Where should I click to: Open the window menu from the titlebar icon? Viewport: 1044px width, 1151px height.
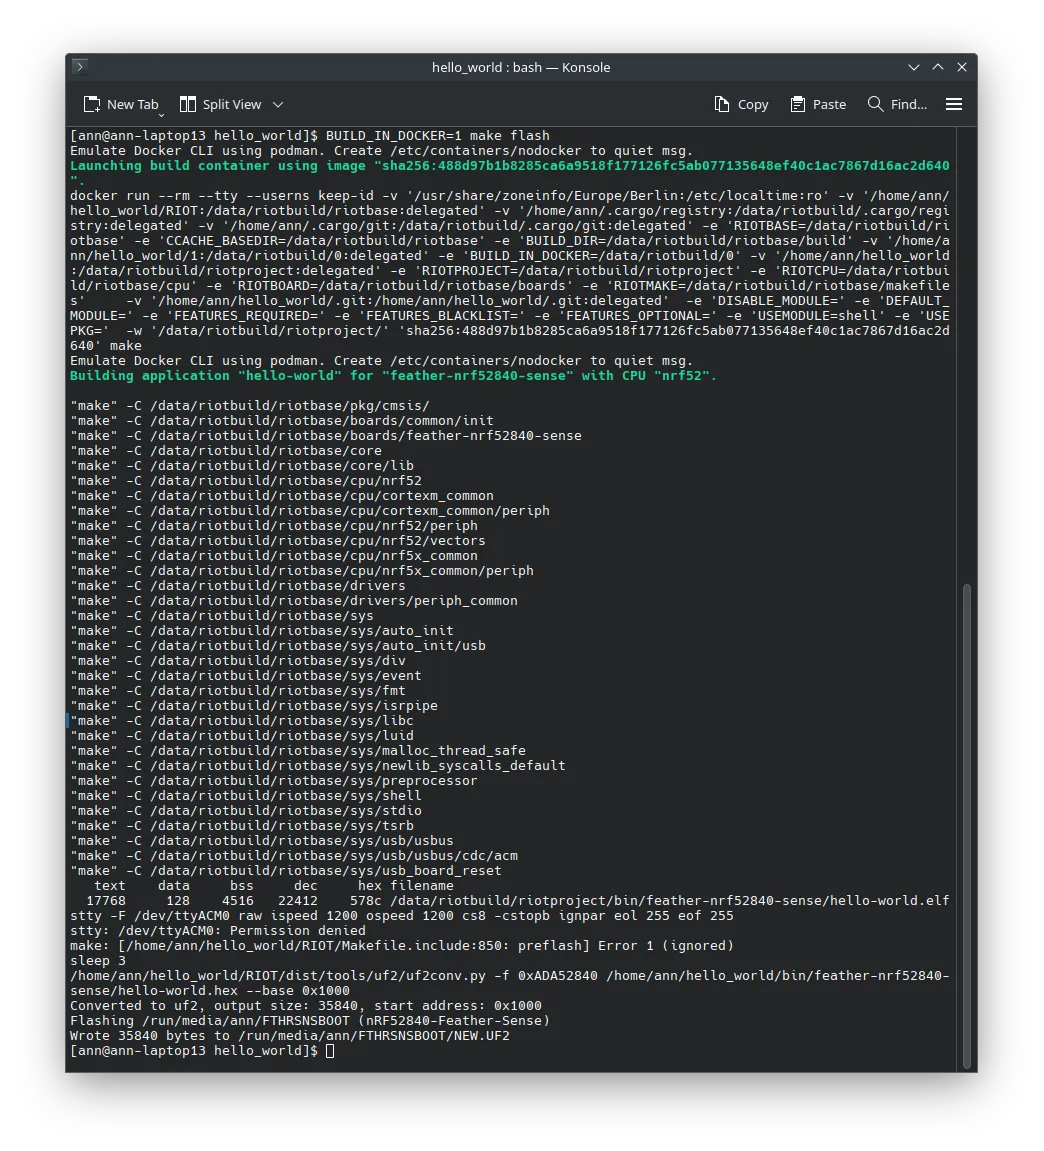(x=79, y=66)
